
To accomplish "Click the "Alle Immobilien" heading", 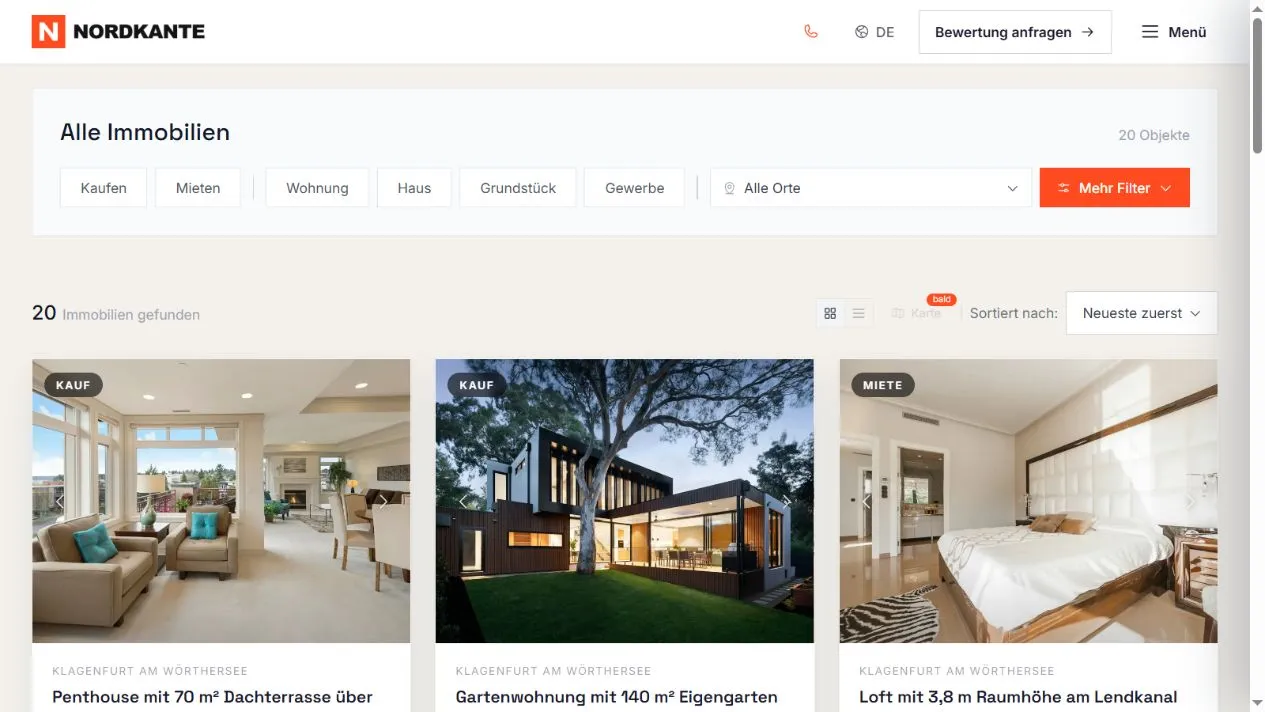I will click(x=145, y=132).
